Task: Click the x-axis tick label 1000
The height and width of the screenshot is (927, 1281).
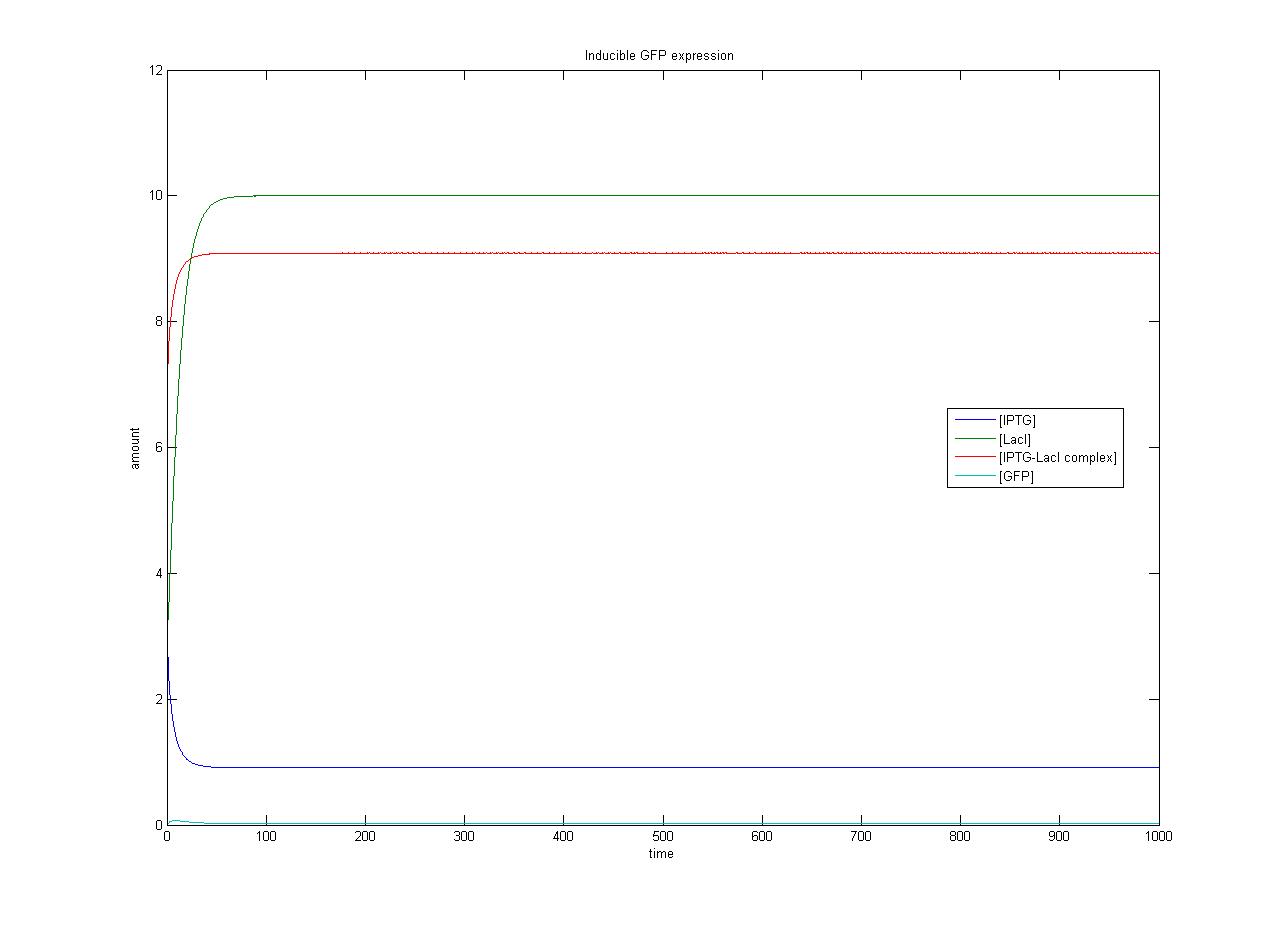Action: click(1158, 837)
